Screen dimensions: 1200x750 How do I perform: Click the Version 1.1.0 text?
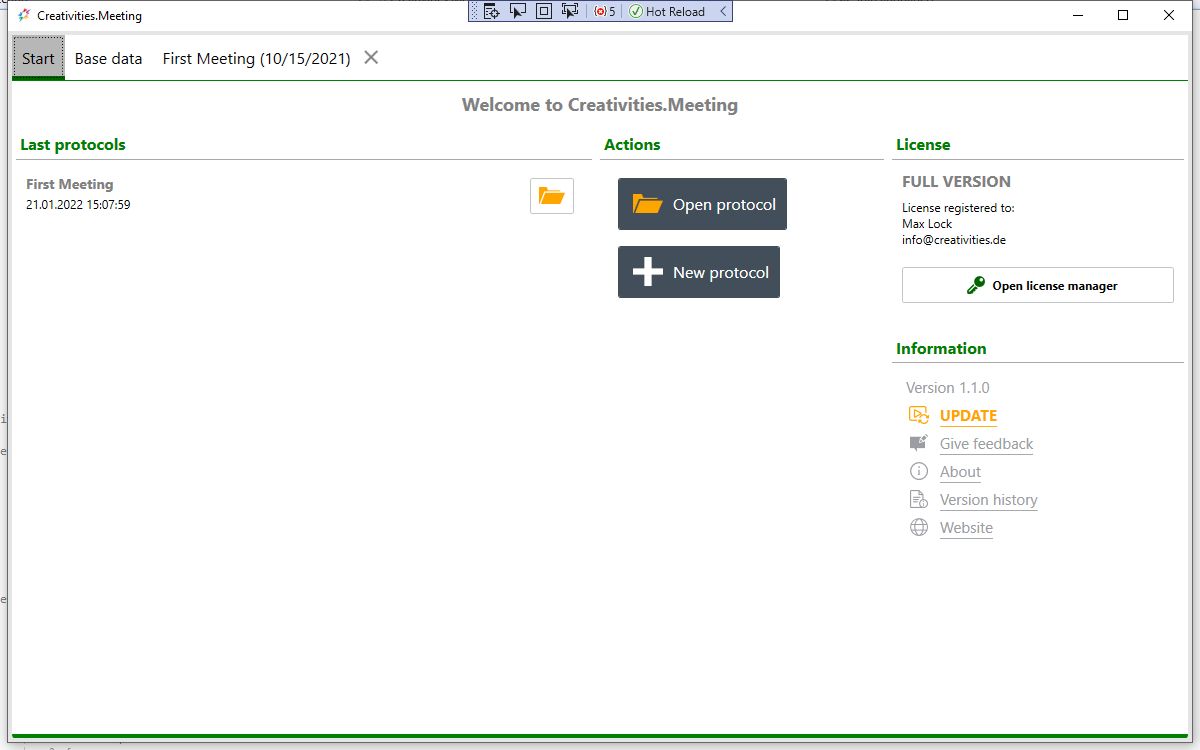click(x=948, y=388)
